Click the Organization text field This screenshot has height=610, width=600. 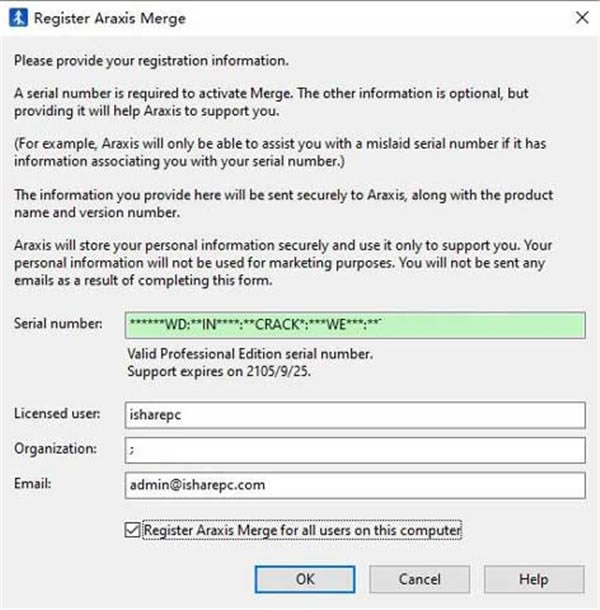point(355,450)
